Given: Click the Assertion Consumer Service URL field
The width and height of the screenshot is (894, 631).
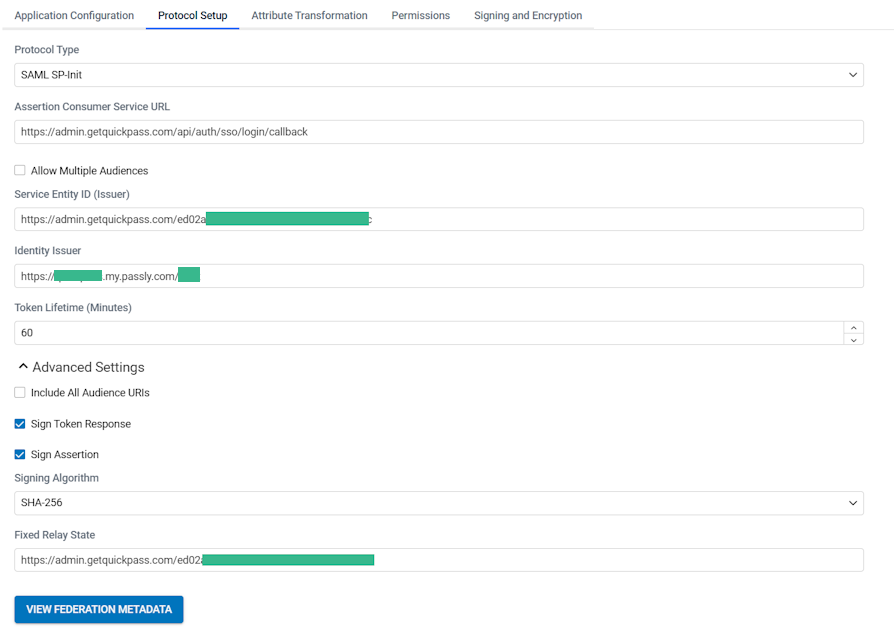Looking at the screenshot, I should (438, 132).
